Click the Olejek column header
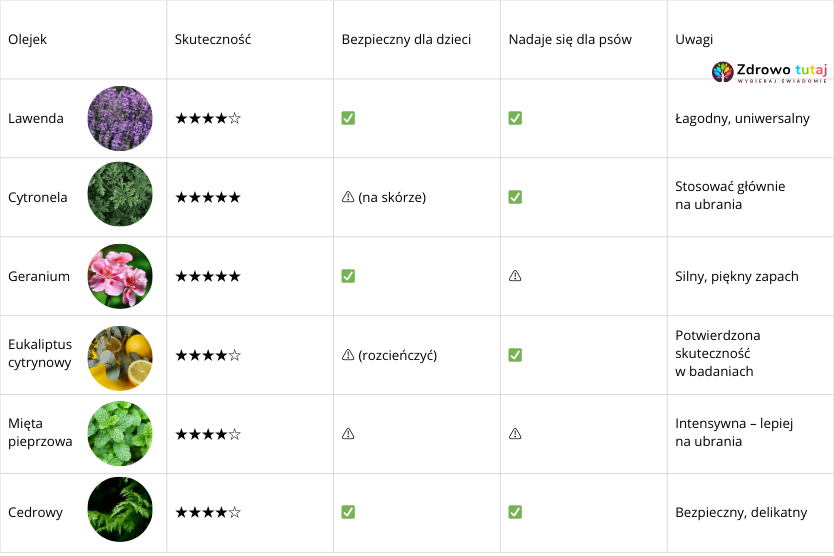834x556 pixels. 28,40
